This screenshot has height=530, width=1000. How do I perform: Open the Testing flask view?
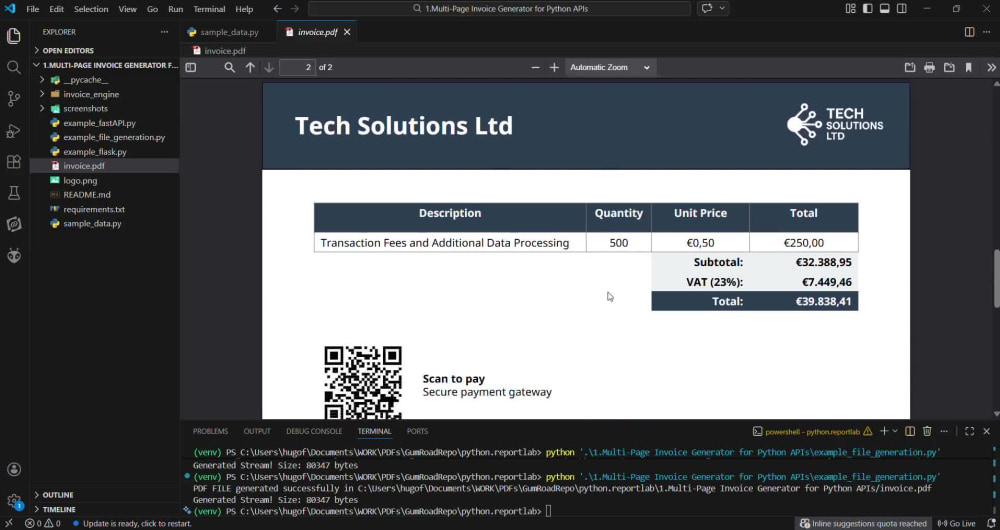tap(13, 193)
